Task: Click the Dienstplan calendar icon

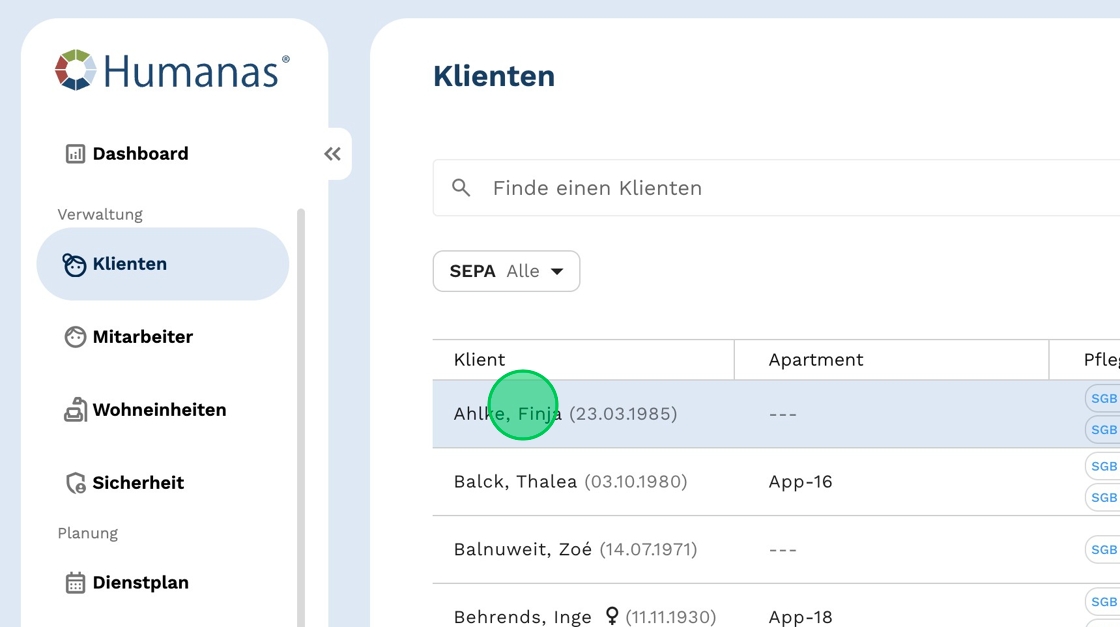Action: coord(75,583)
